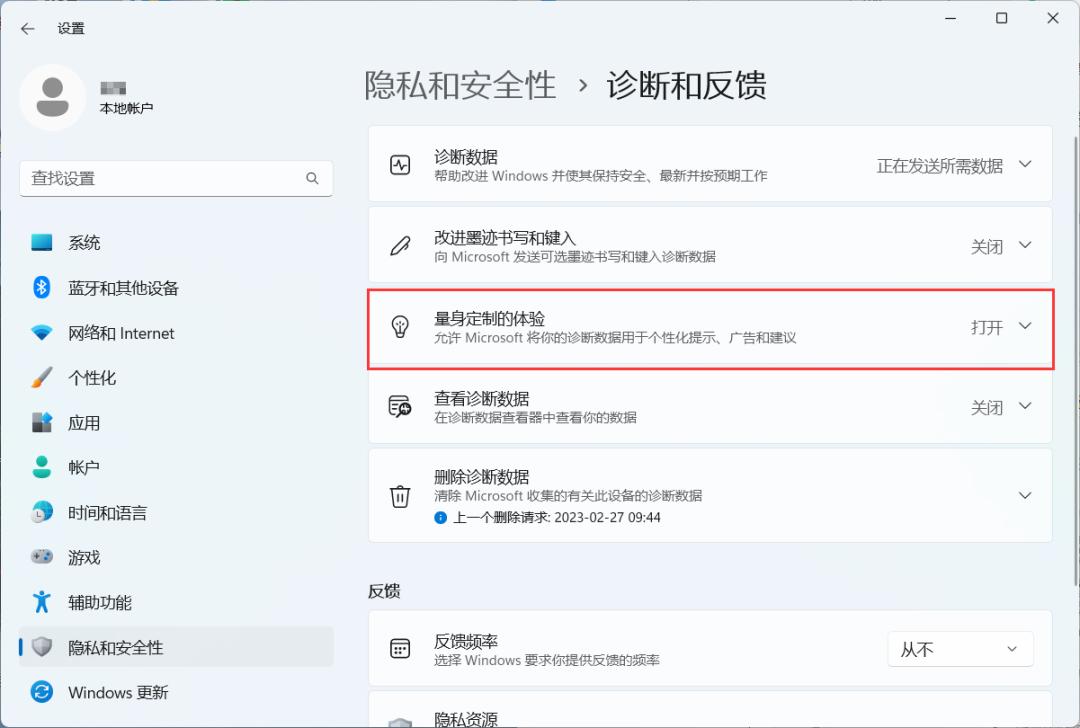Click the 查找设置 search field
1080x728 pixels.
pos(176,178)
